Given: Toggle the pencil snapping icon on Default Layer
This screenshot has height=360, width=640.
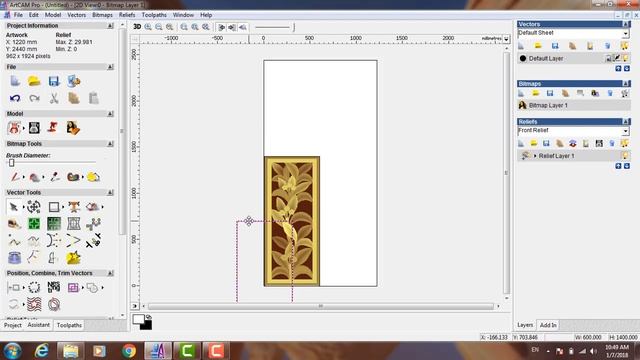Looking at the screenshot, I should point(617,58).
